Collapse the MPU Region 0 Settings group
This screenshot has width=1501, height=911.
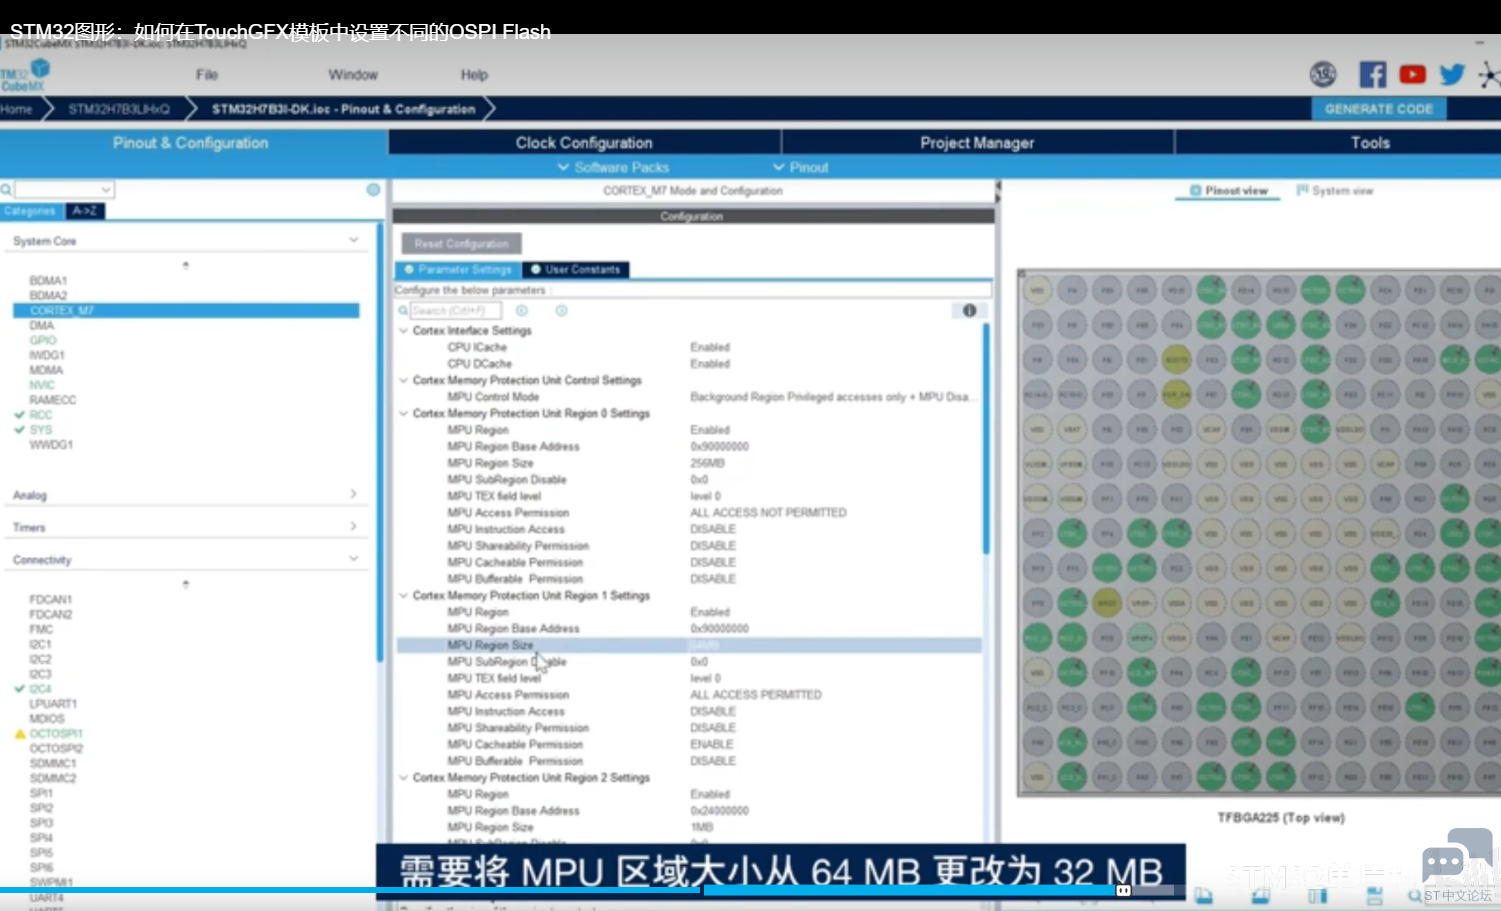404,414
